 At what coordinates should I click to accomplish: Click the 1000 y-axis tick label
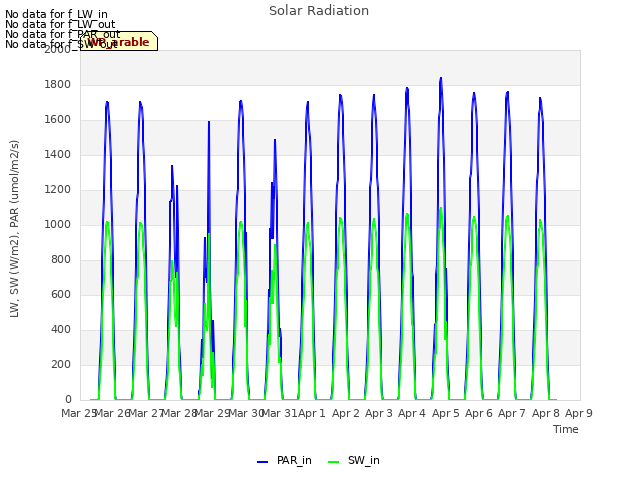pyautogui.click(x=58, y=224)
